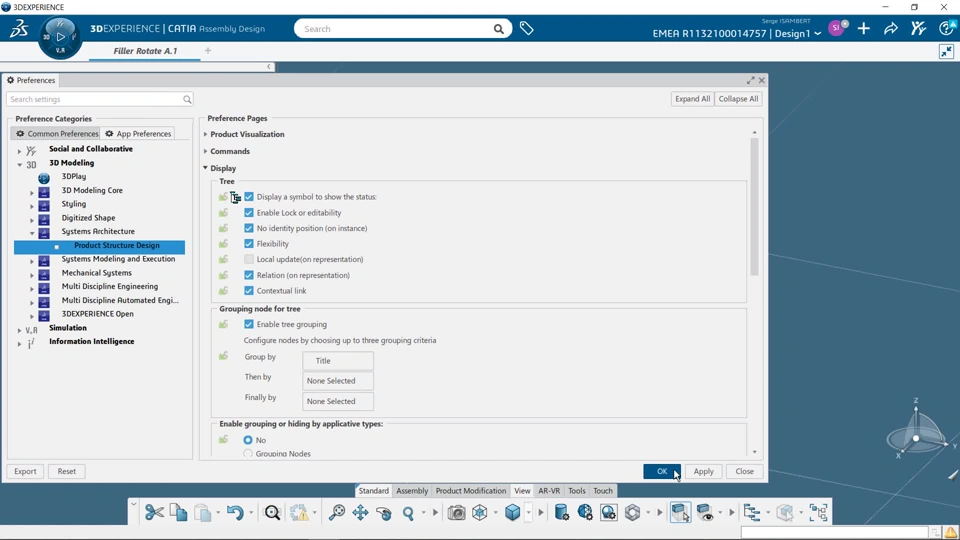Click the Reset button
960x540 pixels.
point(67,471)
